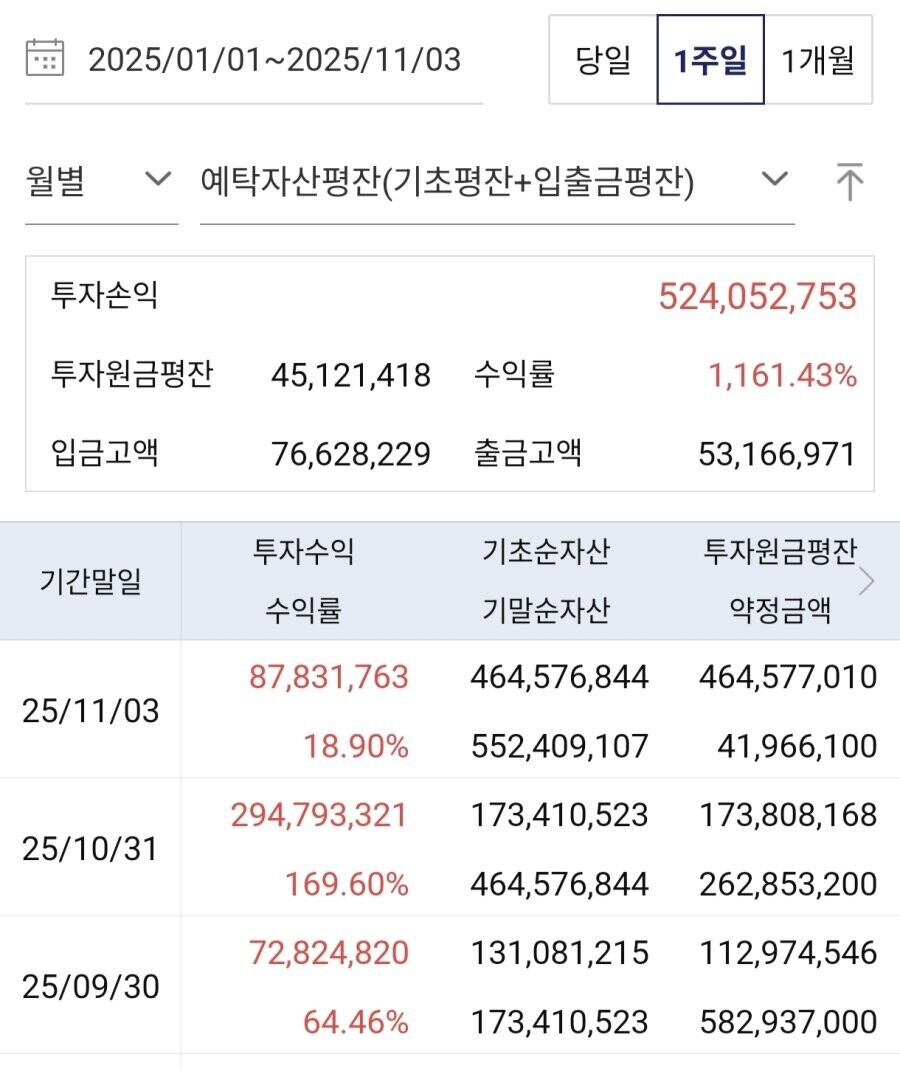Tap the 투자수익 수익률 column header
900x1071 pixels.
304,581
